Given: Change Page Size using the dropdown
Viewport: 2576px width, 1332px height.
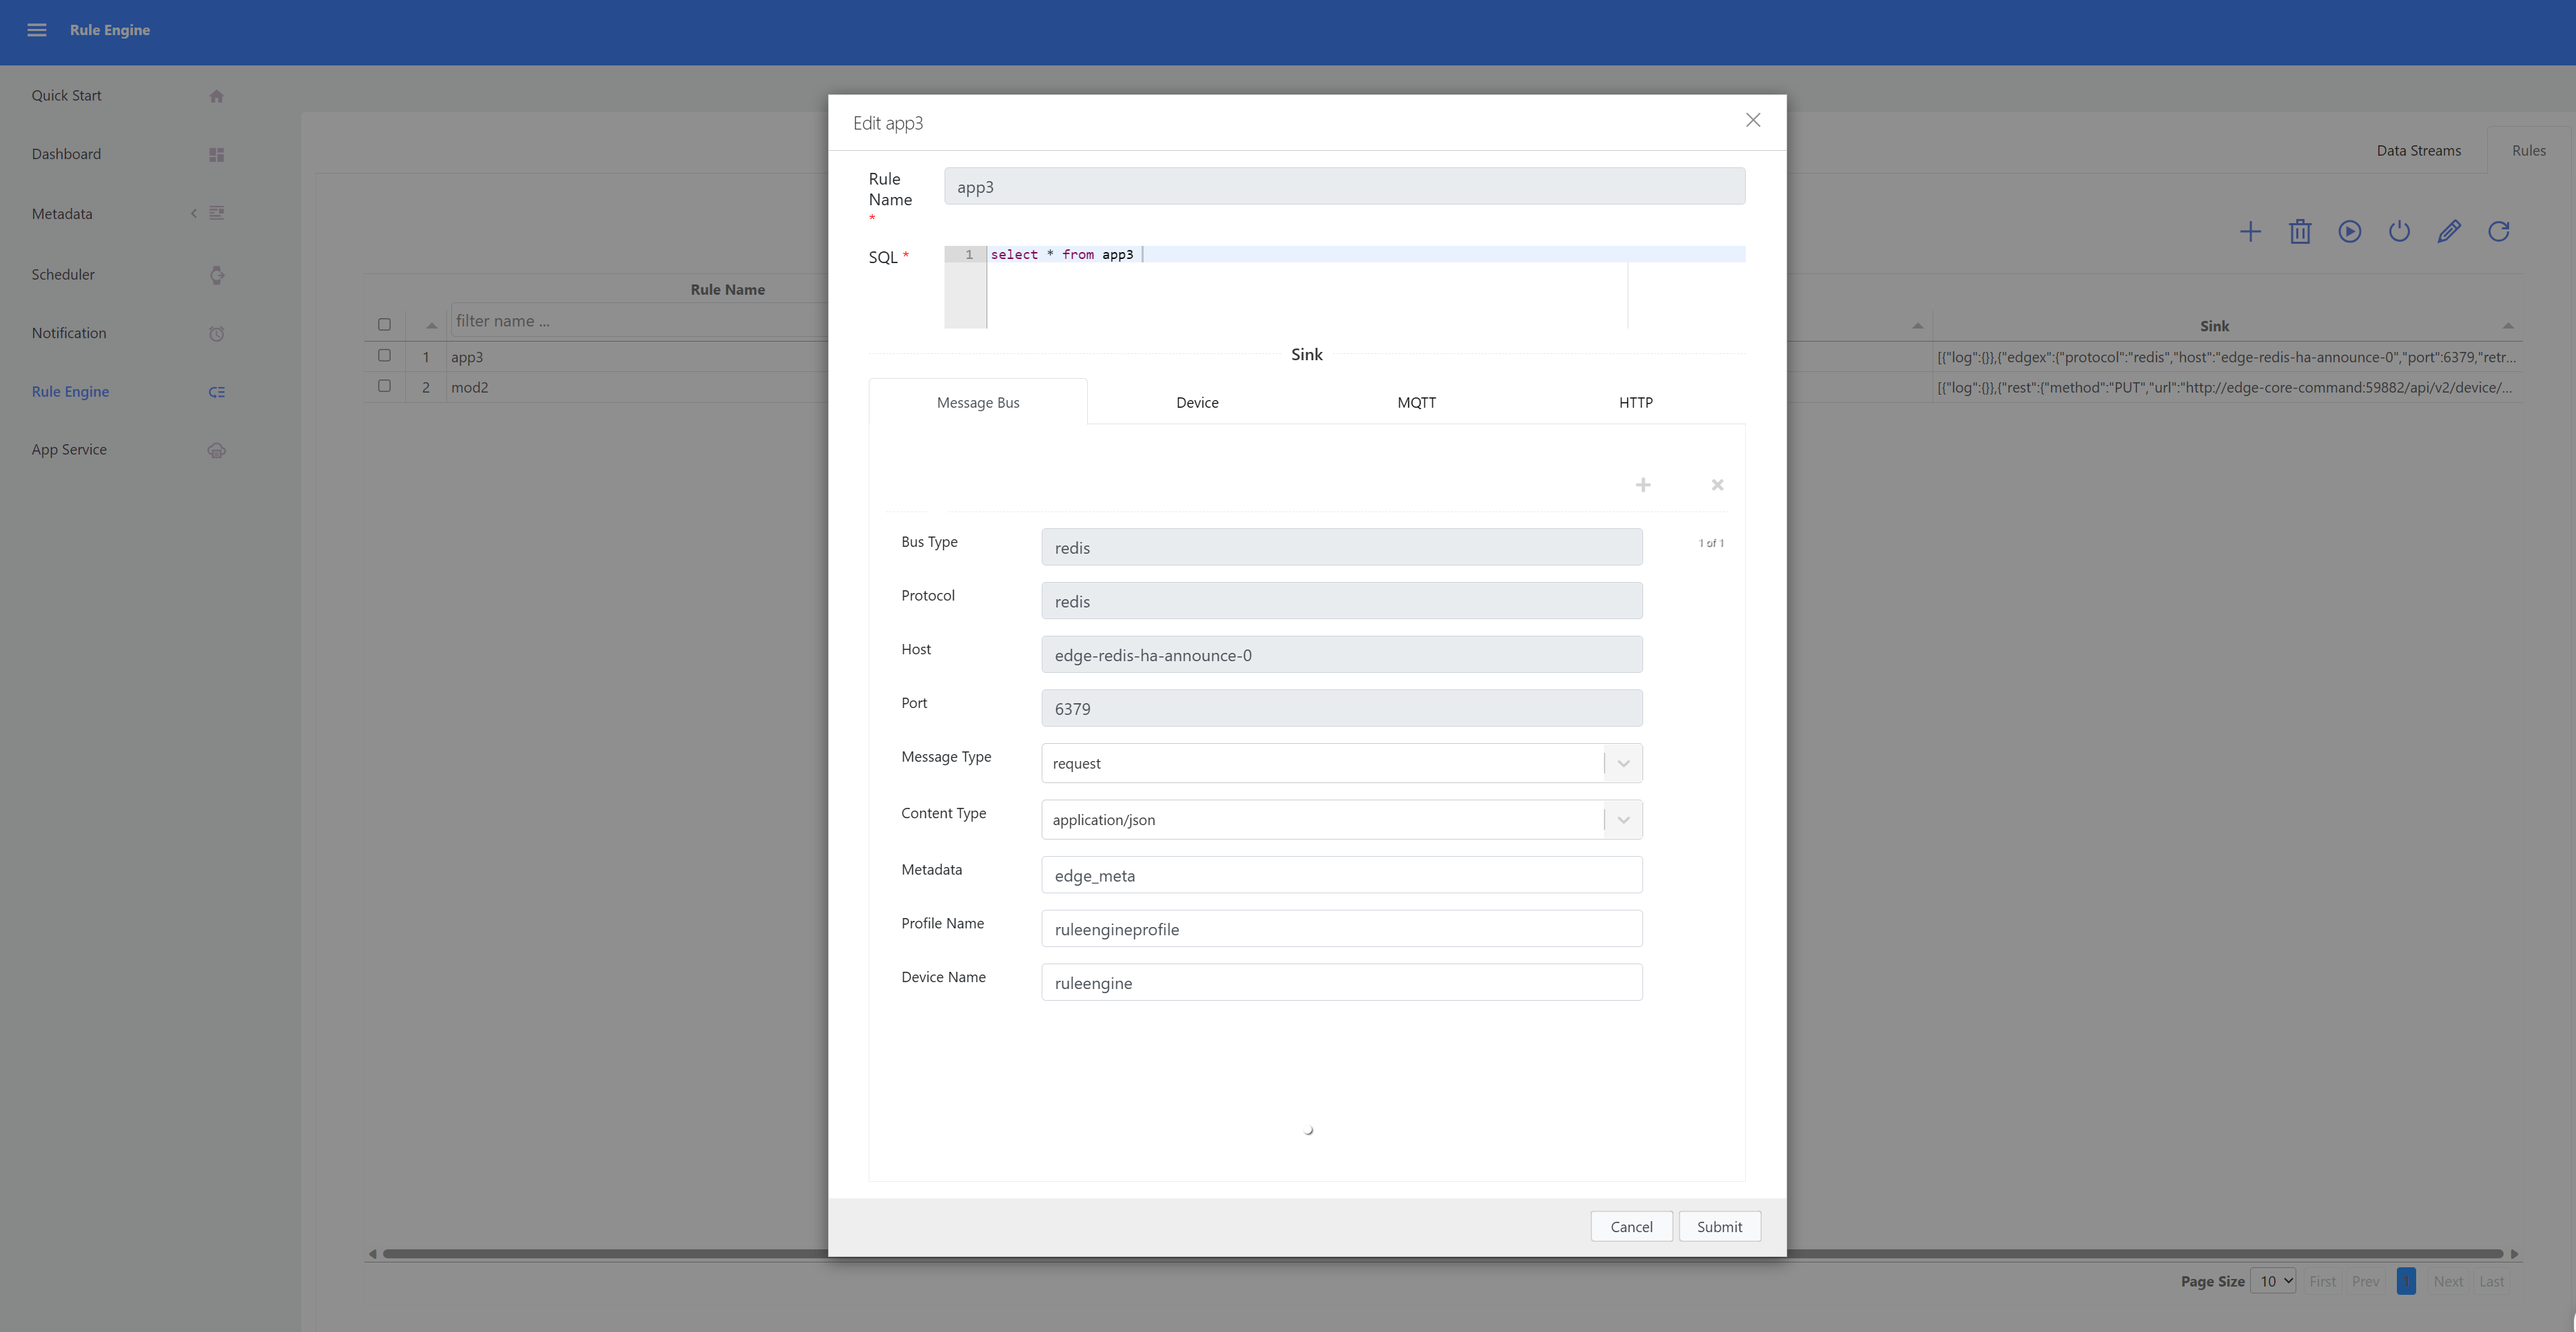Looking at the screenshot, I should point(2273,1280).
